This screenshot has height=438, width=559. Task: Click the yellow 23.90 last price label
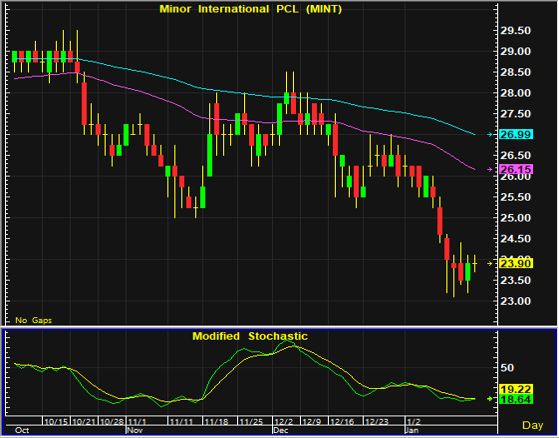click(516, 263)
